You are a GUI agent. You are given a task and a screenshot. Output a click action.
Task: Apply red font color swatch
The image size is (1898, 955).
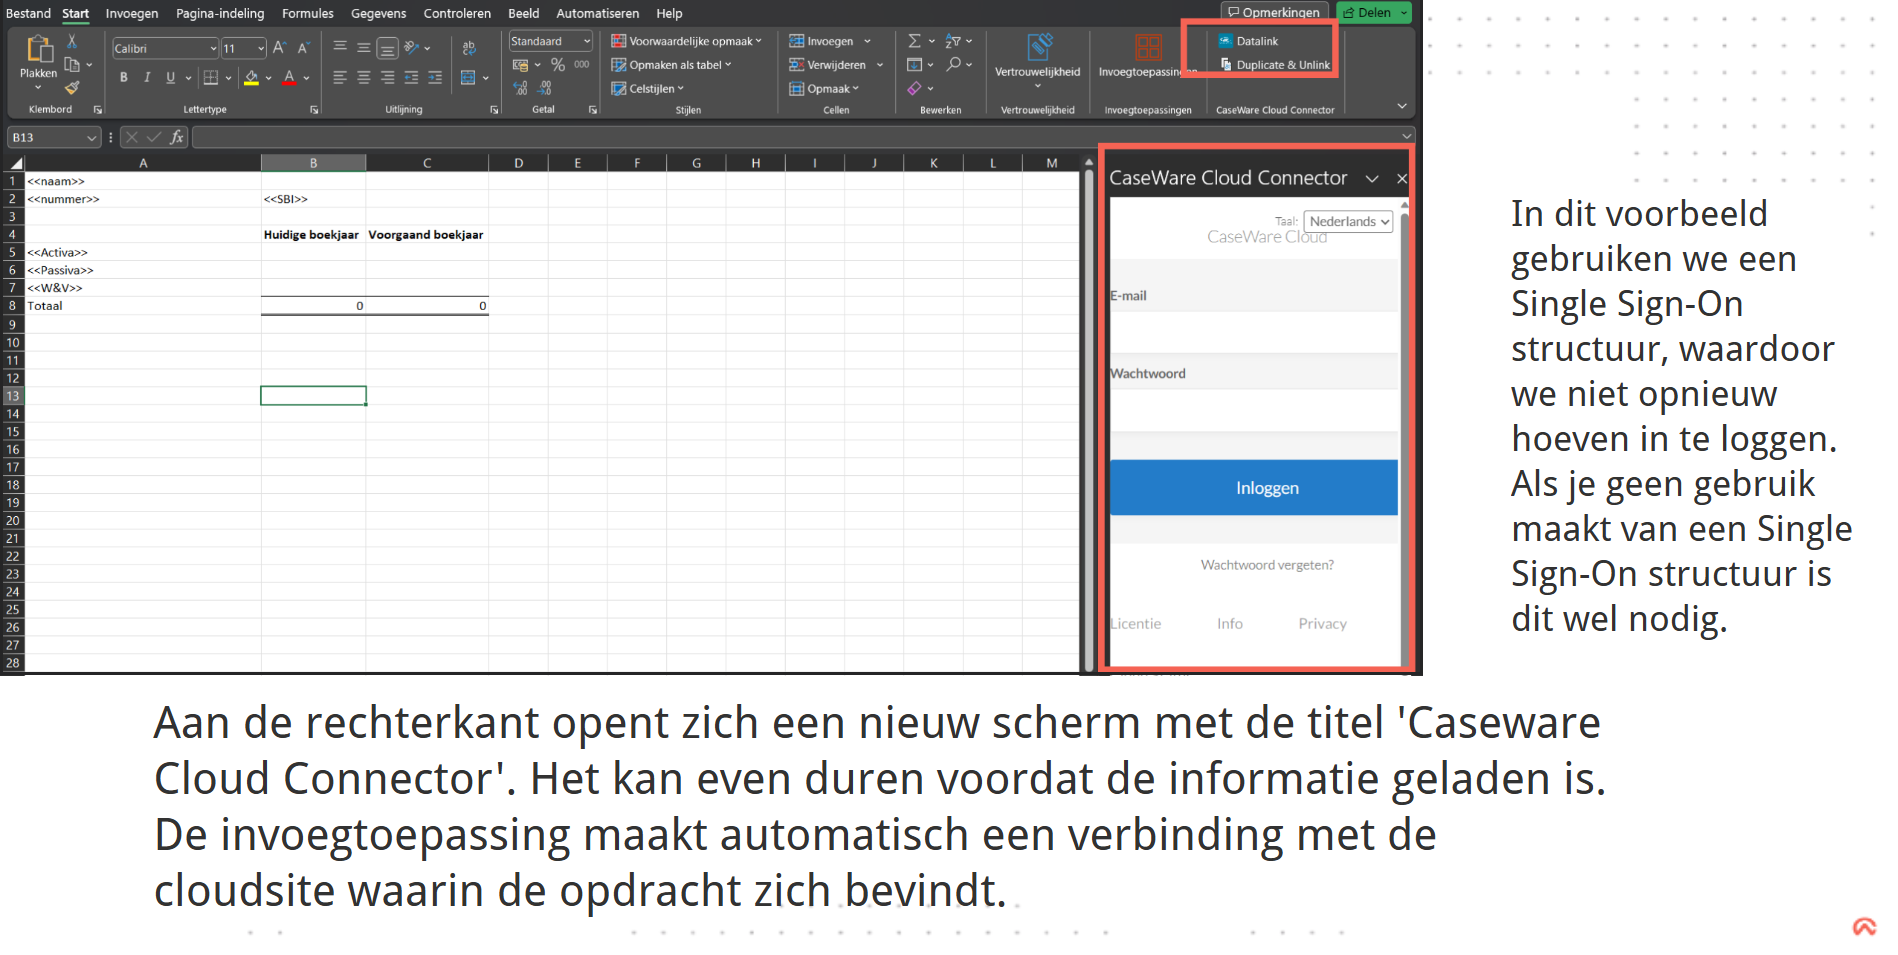click(x=289, y=78)
